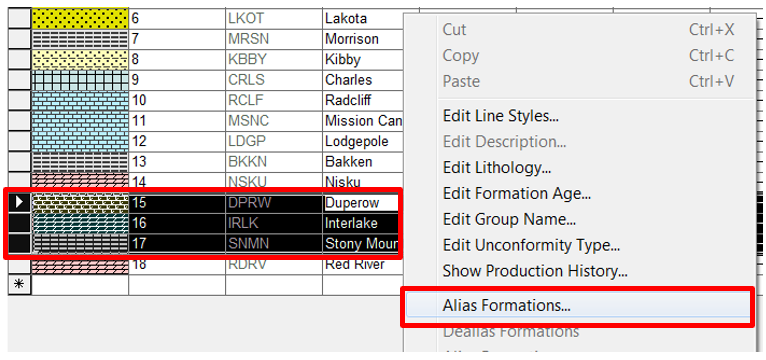Click the Nisku lithology pattern swatch
Screen dimensions: 766x360
pyautogui.click(x=80, y=181)
